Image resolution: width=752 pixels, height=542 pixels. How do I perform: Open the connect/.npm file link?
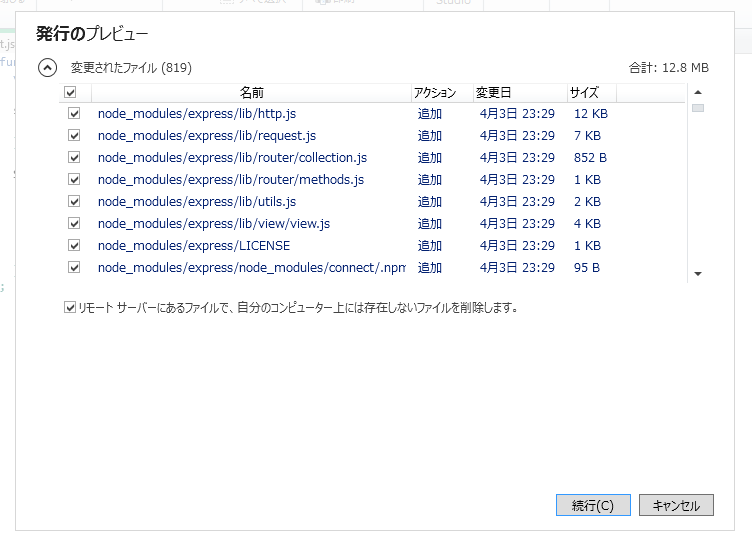click(252, 267)
